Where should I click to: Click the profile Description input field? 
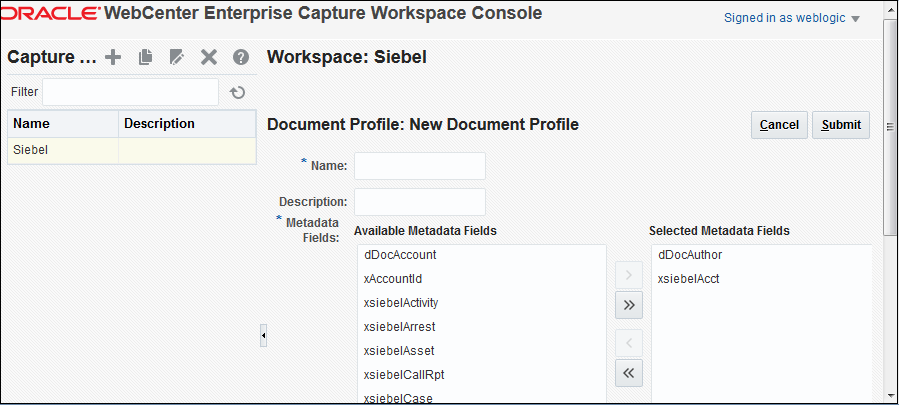(x=419, y=202)
